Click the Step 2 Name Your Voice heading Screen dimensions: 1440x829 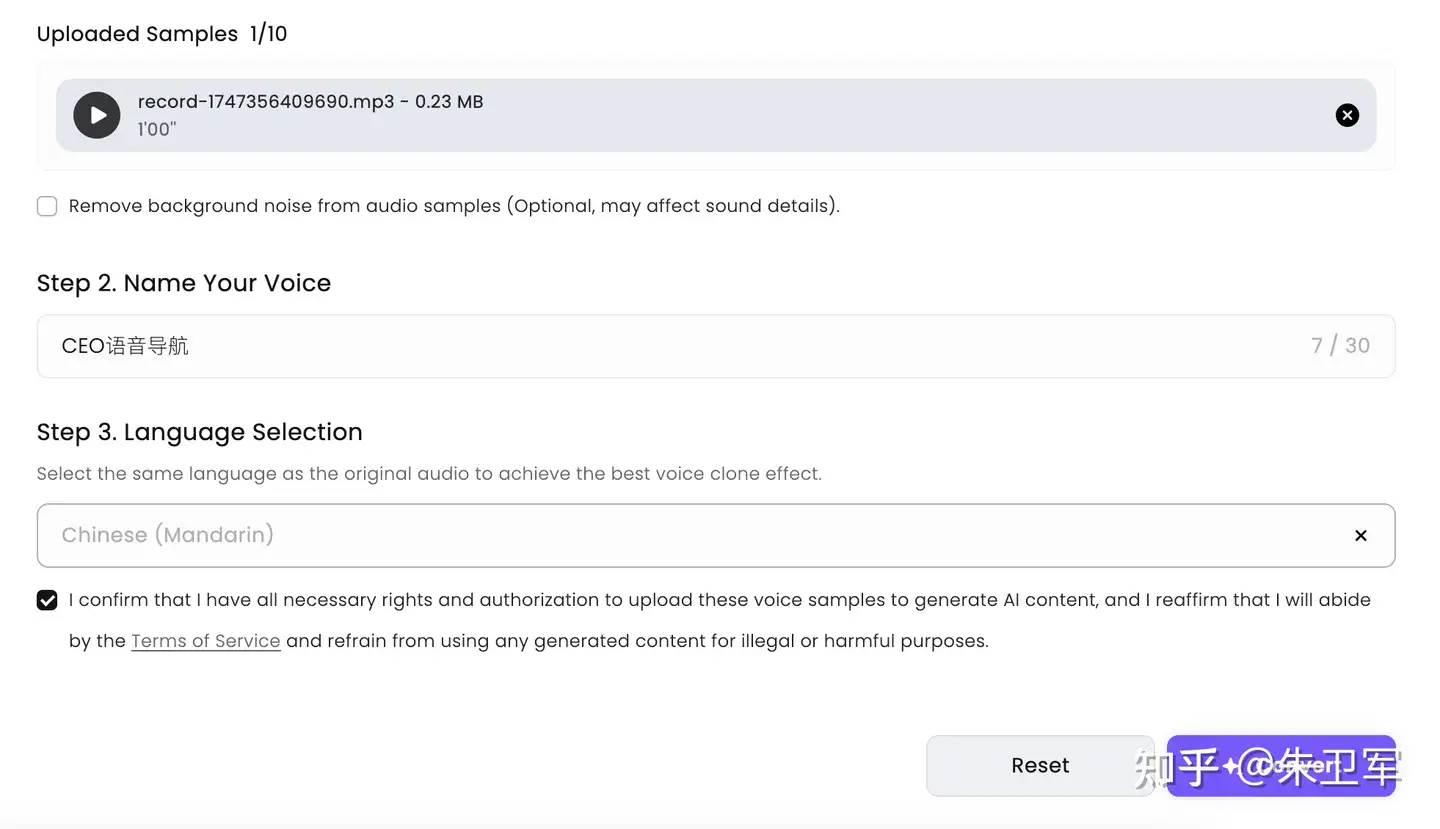184,283
